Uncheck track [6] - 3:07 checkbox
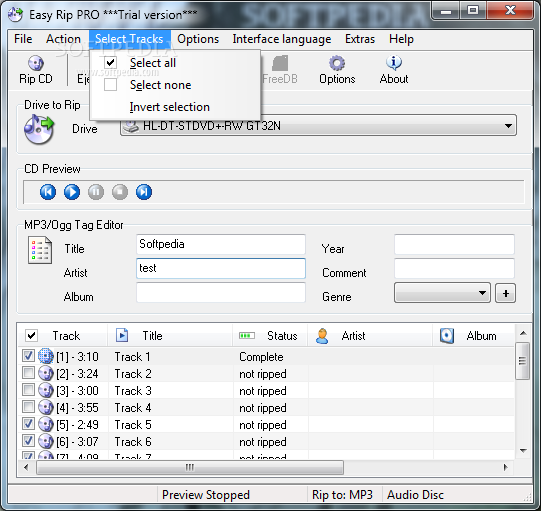The height and width of the screenshot is (511, 541). pos(28,440)
